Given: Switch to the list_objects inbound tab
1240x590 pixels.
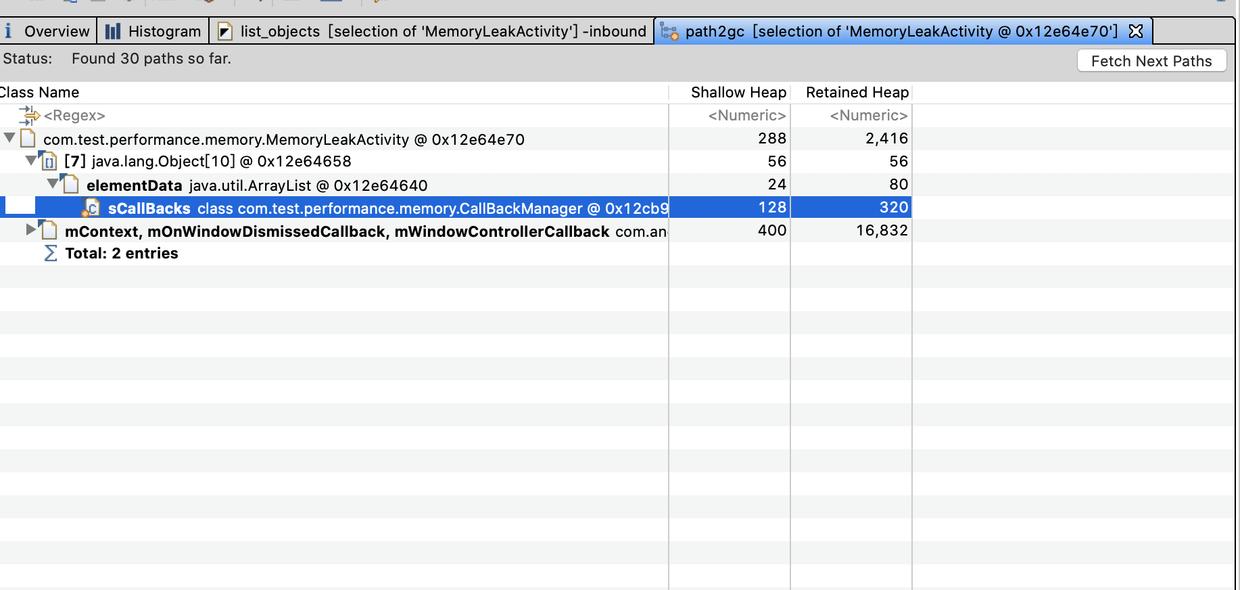Looking at the screenshot, I should click(432, 31).
